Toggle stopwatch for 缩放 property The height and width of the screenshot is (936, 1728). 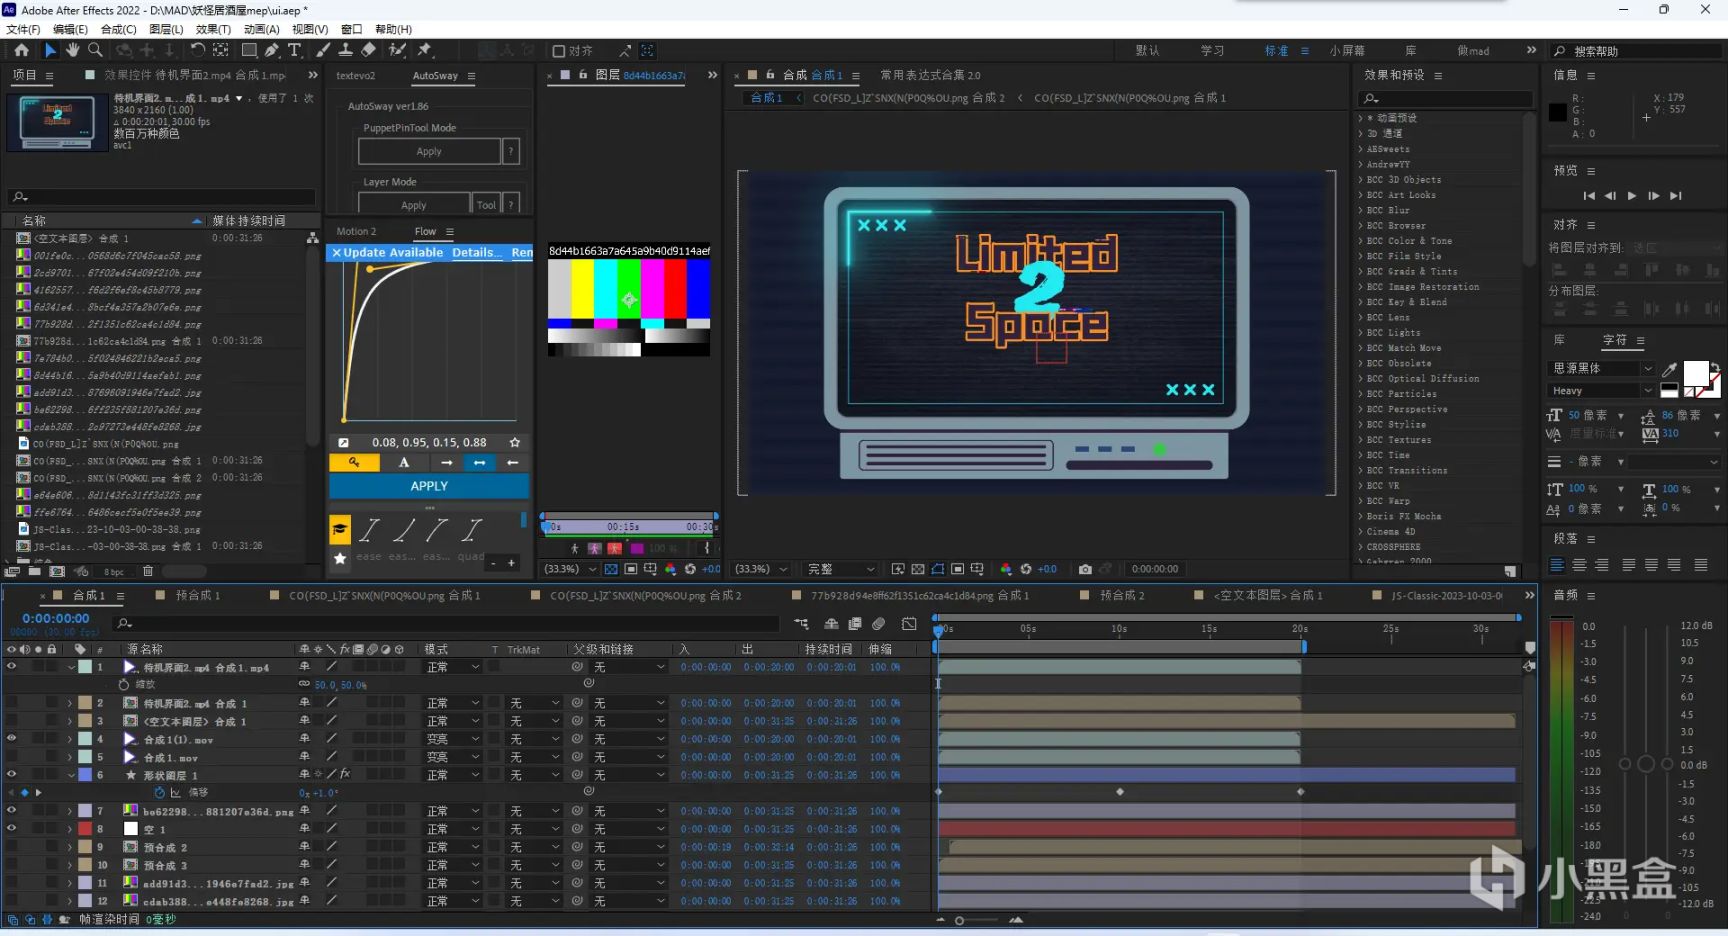click(x=124, y=684)
